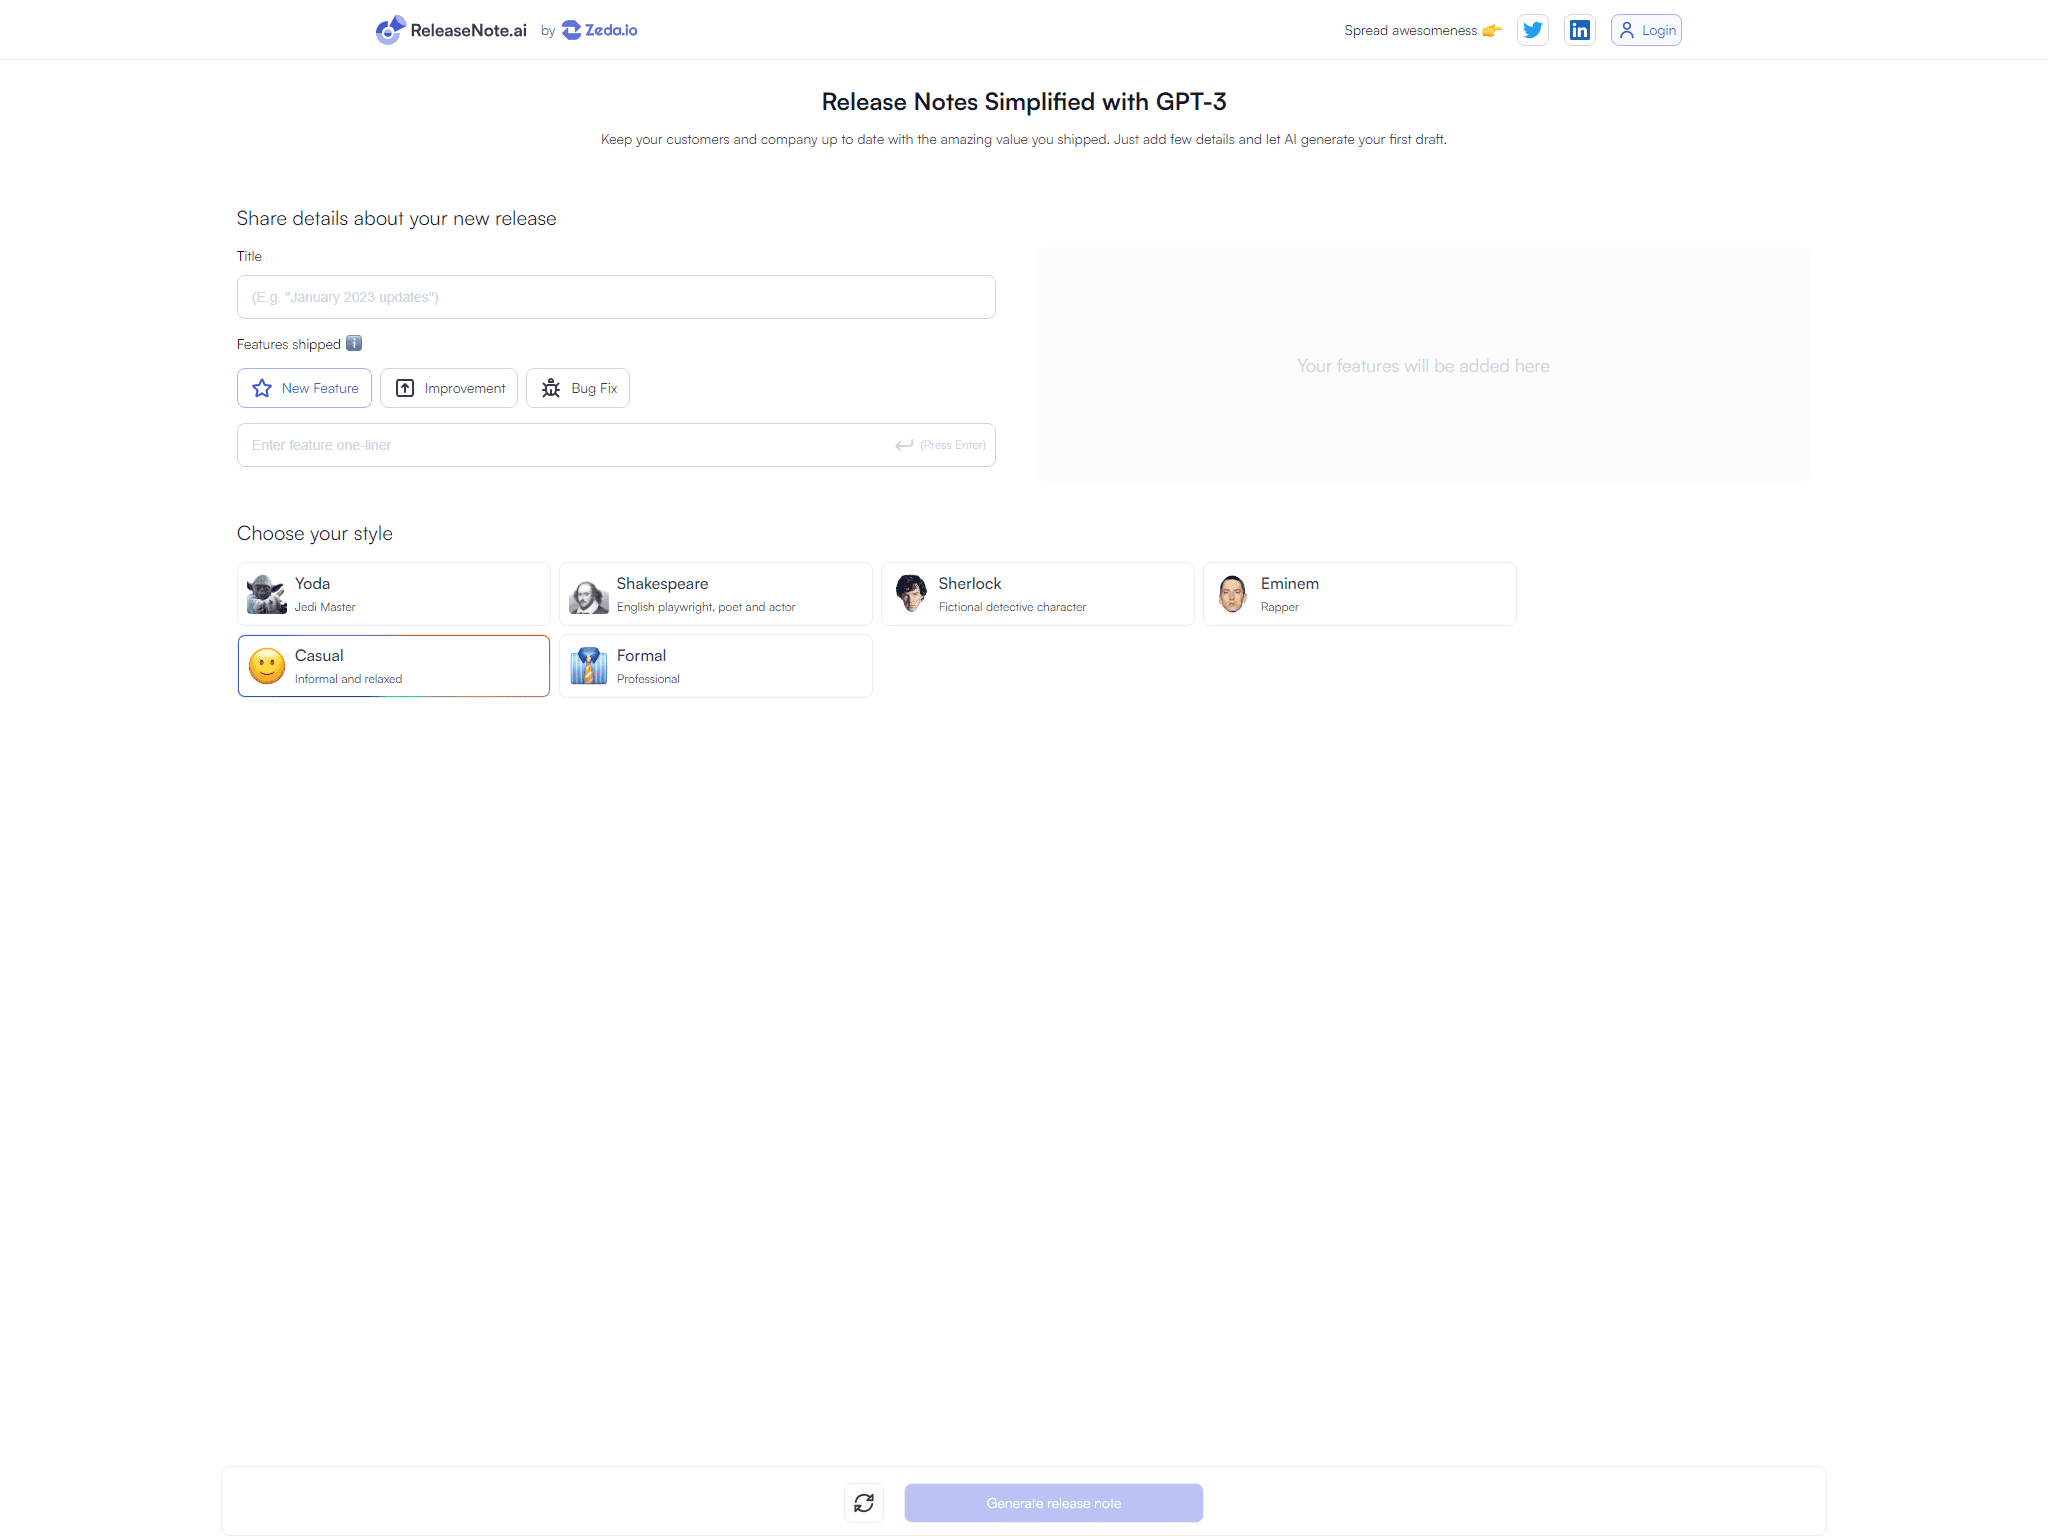Viewport: 2048px width, 1536px height.
Task: Click 'Your features will be added here' text
Action: click(x=1423, y=366)
